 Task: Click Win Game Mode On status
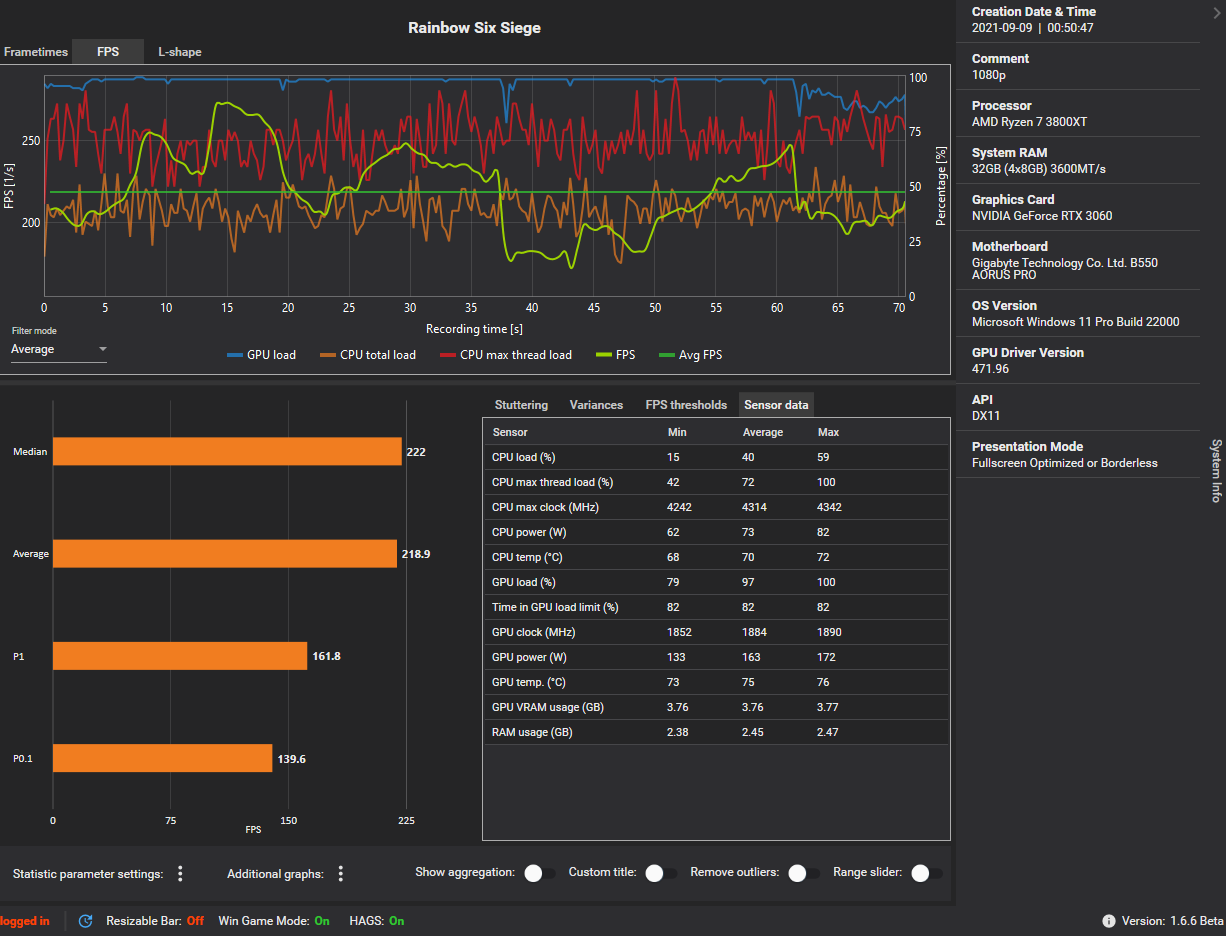(x=322, y=921)
